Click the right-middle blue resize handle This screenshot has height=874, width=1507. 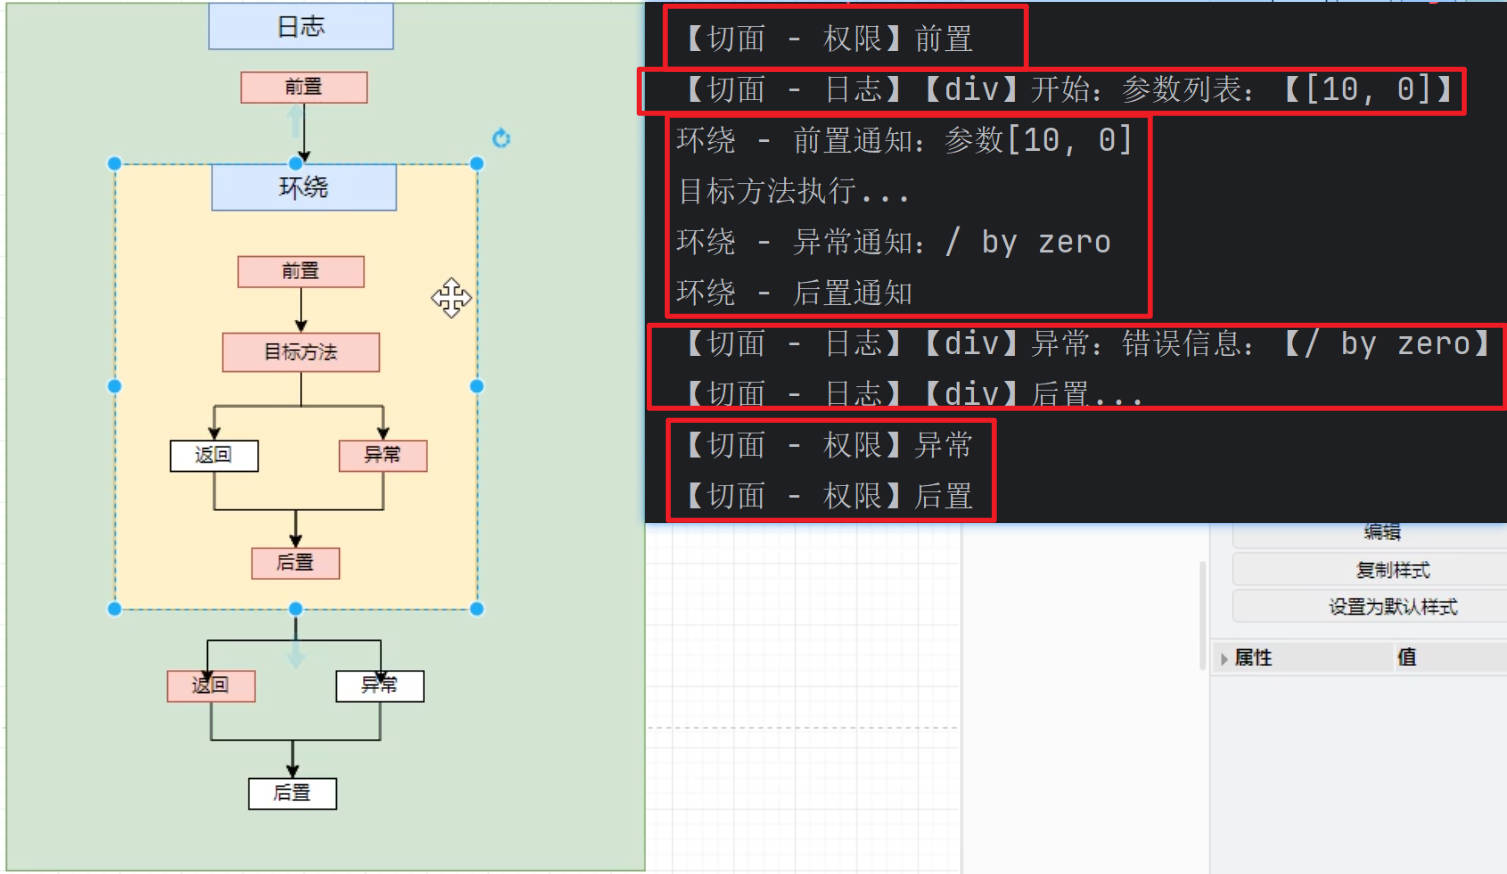477,386
